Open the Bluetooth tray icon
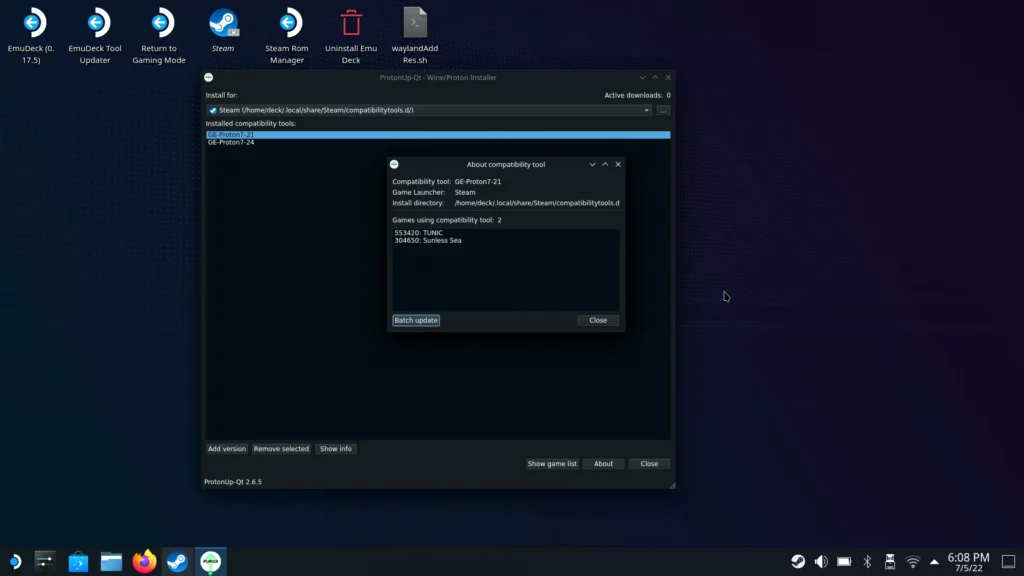Image resolution: width=1024 pixels, height=576 pixels. click(x=867, y=562)
